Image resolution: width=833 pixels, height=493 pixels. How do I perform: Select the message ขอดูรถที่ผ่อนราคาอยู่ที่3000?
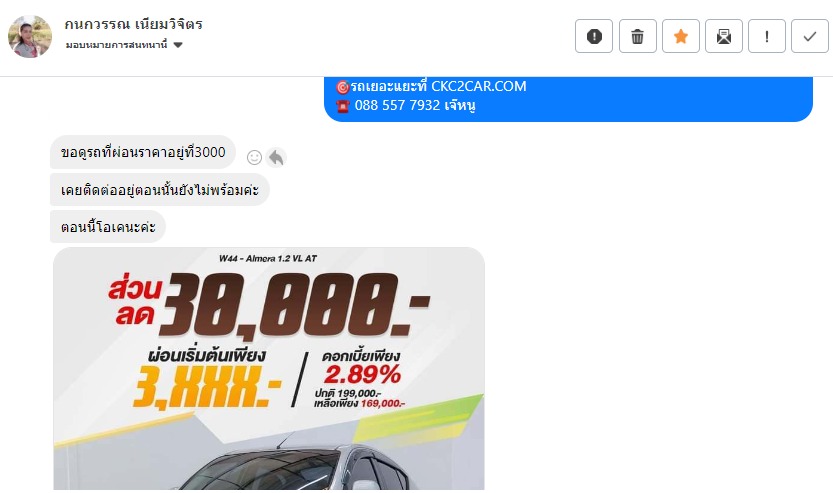[x=143, y=152]
